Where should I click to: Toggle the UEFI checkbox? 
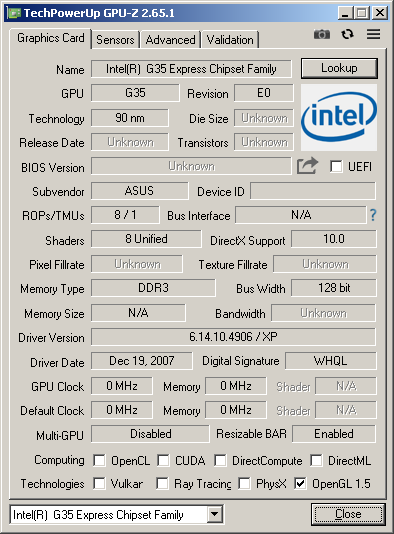point(336,167)
